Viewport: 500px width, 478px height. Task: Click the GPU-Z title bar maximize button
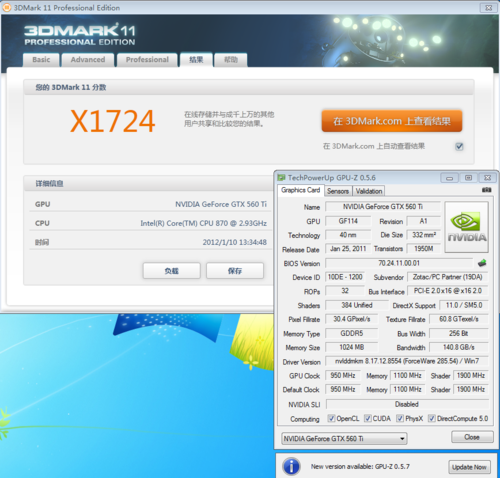tap(468, 178)
